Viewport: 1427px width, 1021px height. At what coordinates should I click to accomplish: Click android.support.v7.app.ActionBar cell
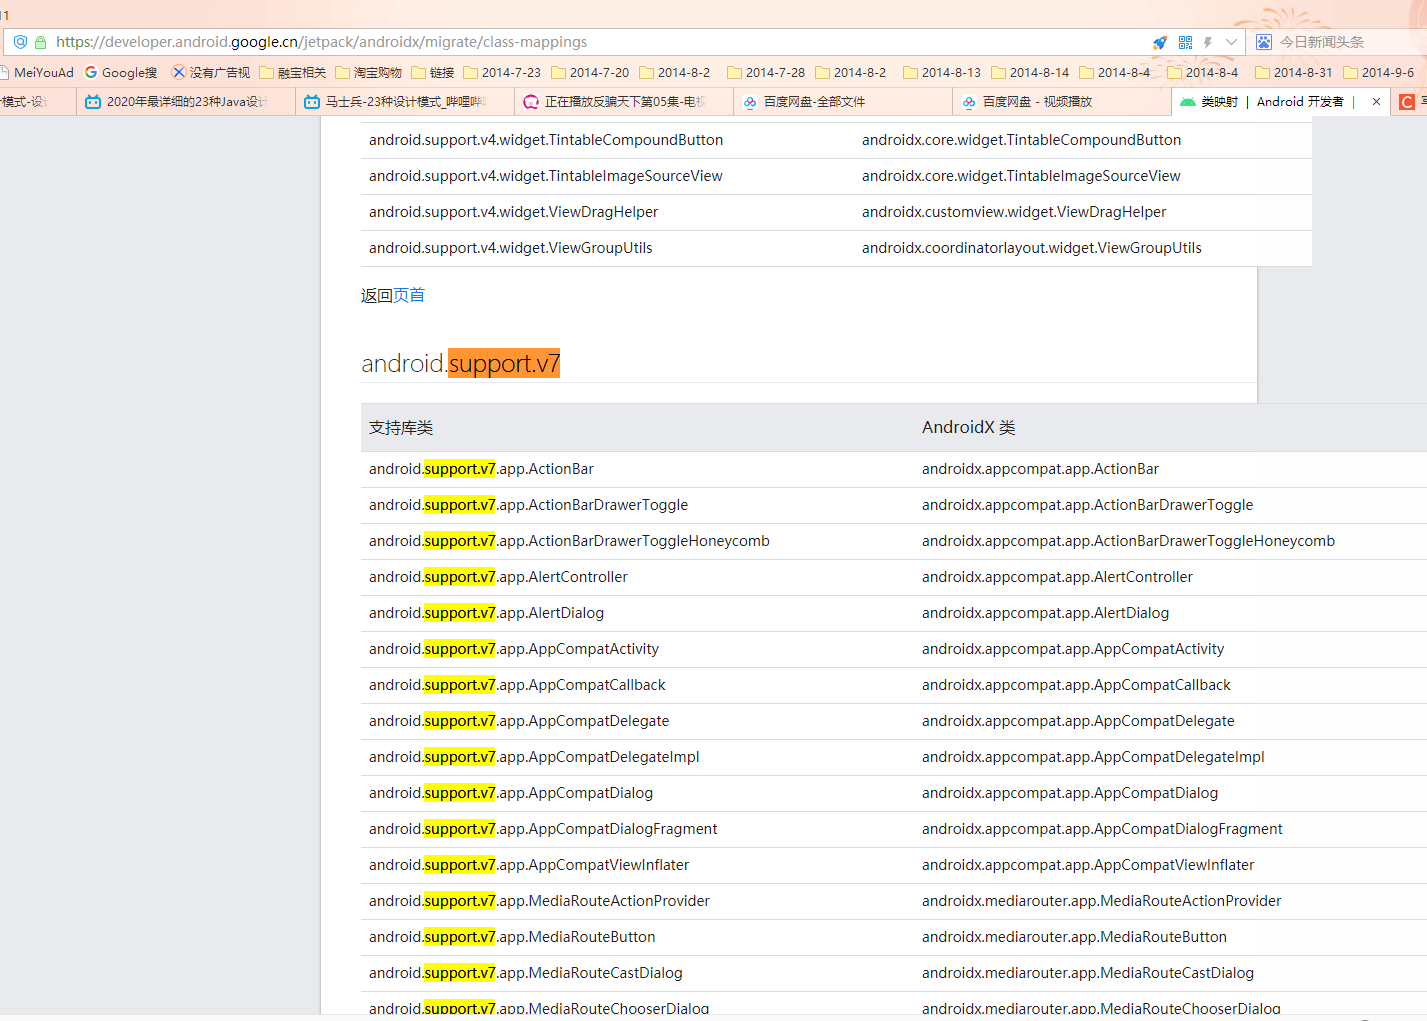tap(481, 469)
